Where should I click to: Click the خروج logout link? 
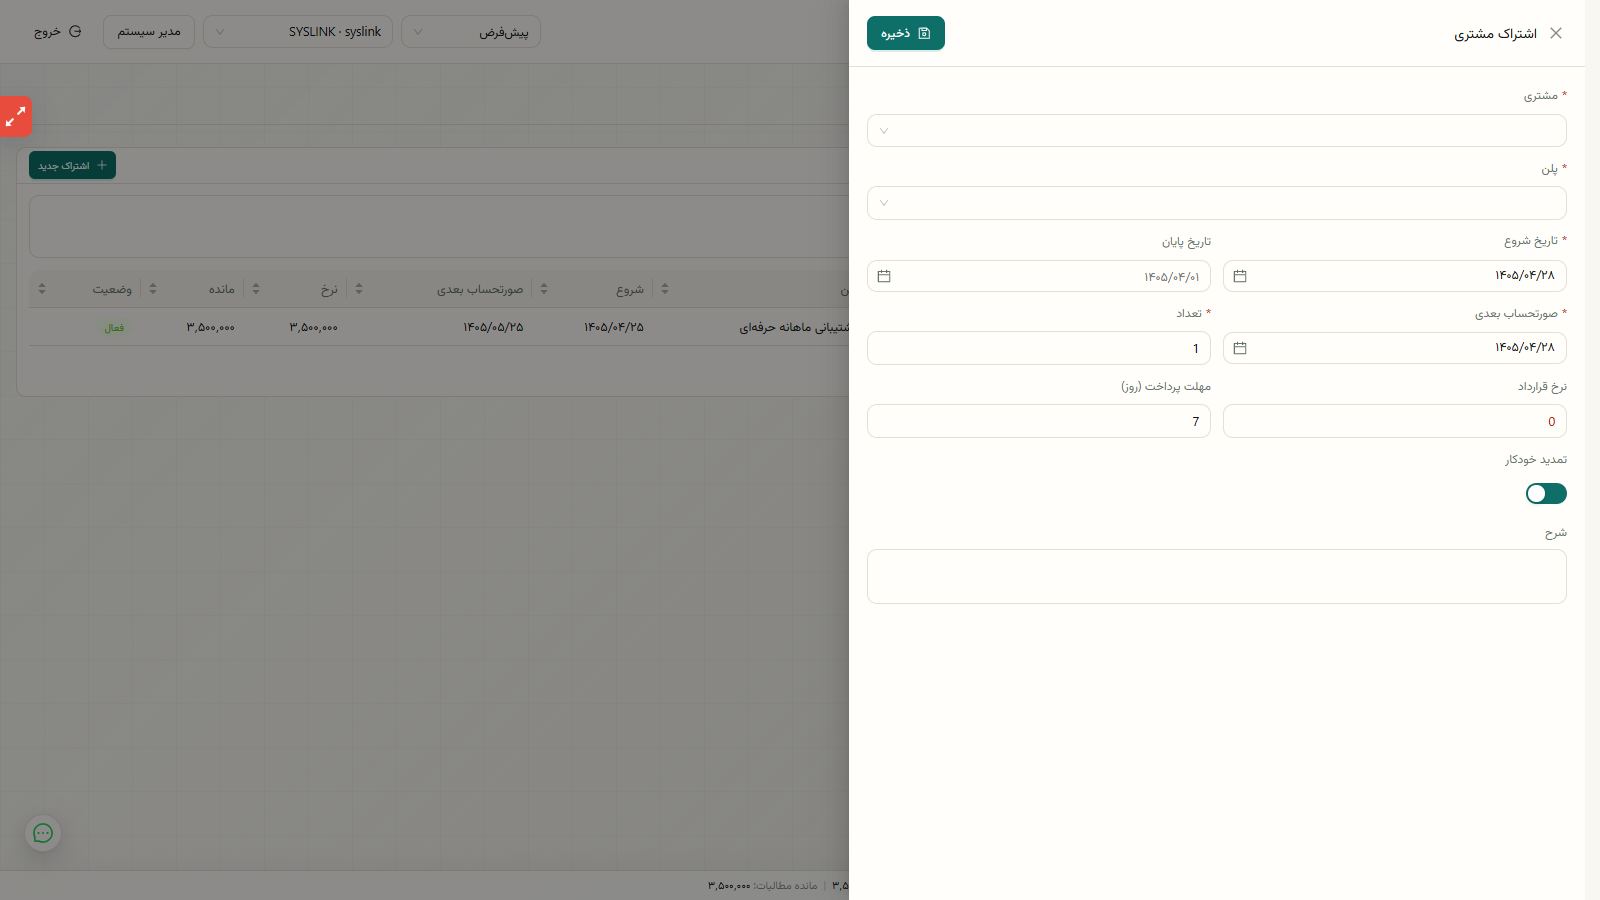(57, 32)
